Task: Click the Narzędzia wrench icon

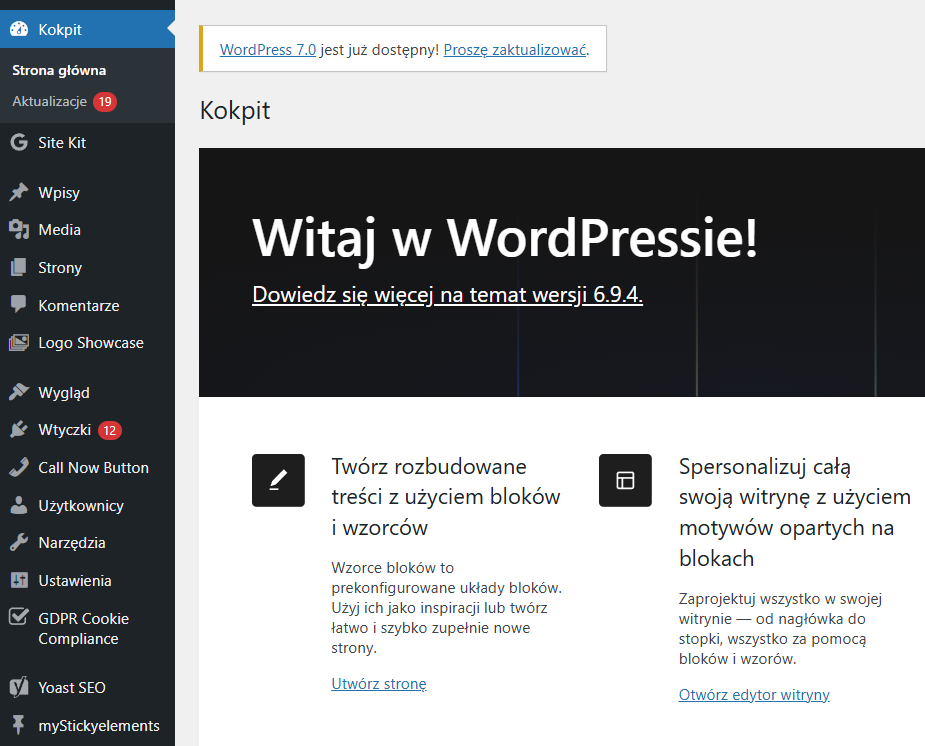Action: pos(19,543)
